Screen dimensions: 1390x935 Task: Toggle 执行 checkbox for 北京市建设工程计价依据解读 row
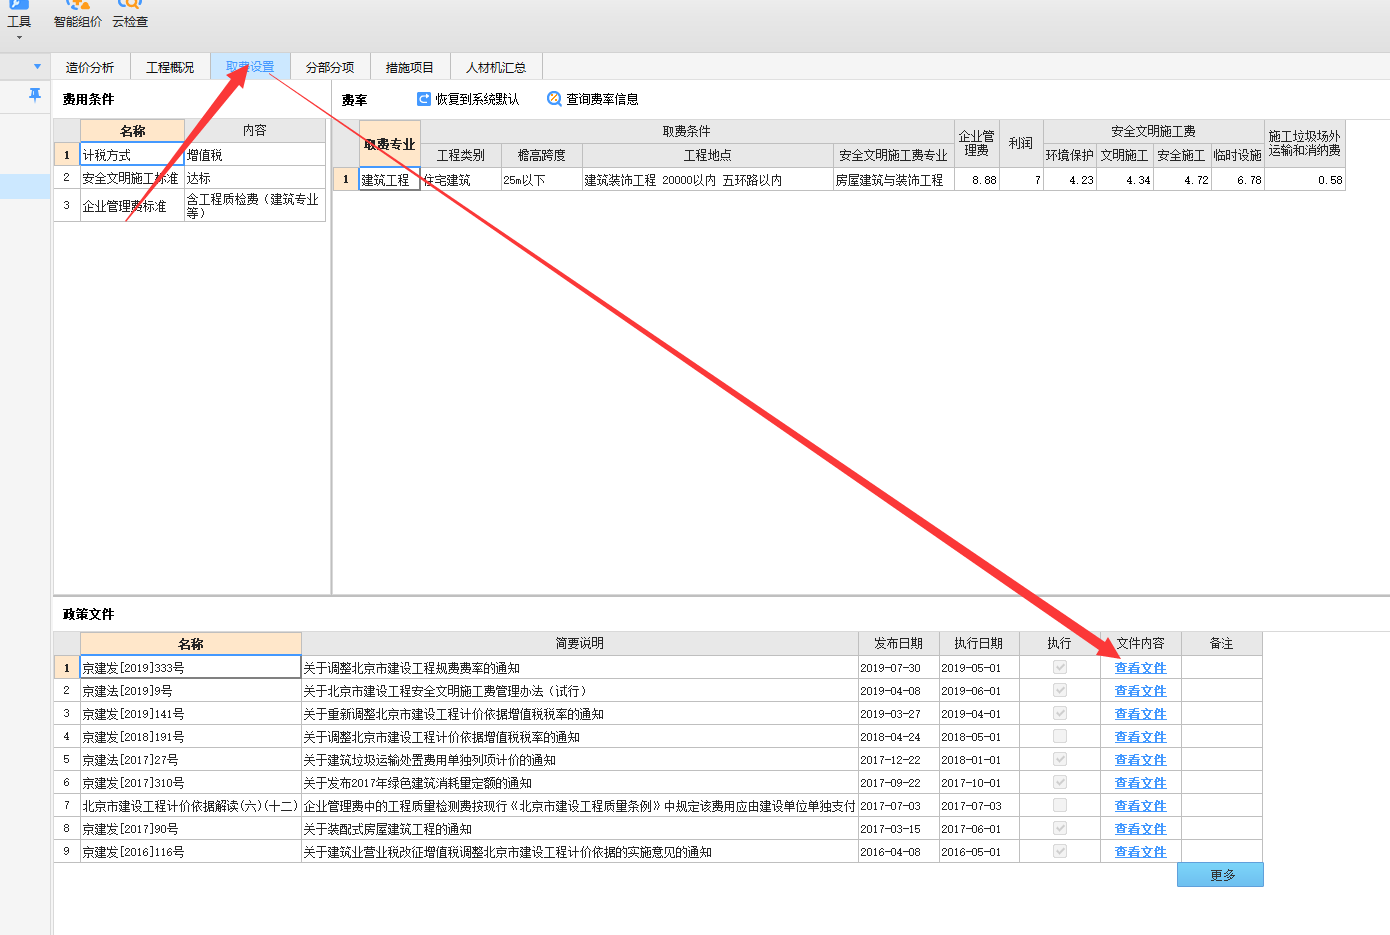1060,805
